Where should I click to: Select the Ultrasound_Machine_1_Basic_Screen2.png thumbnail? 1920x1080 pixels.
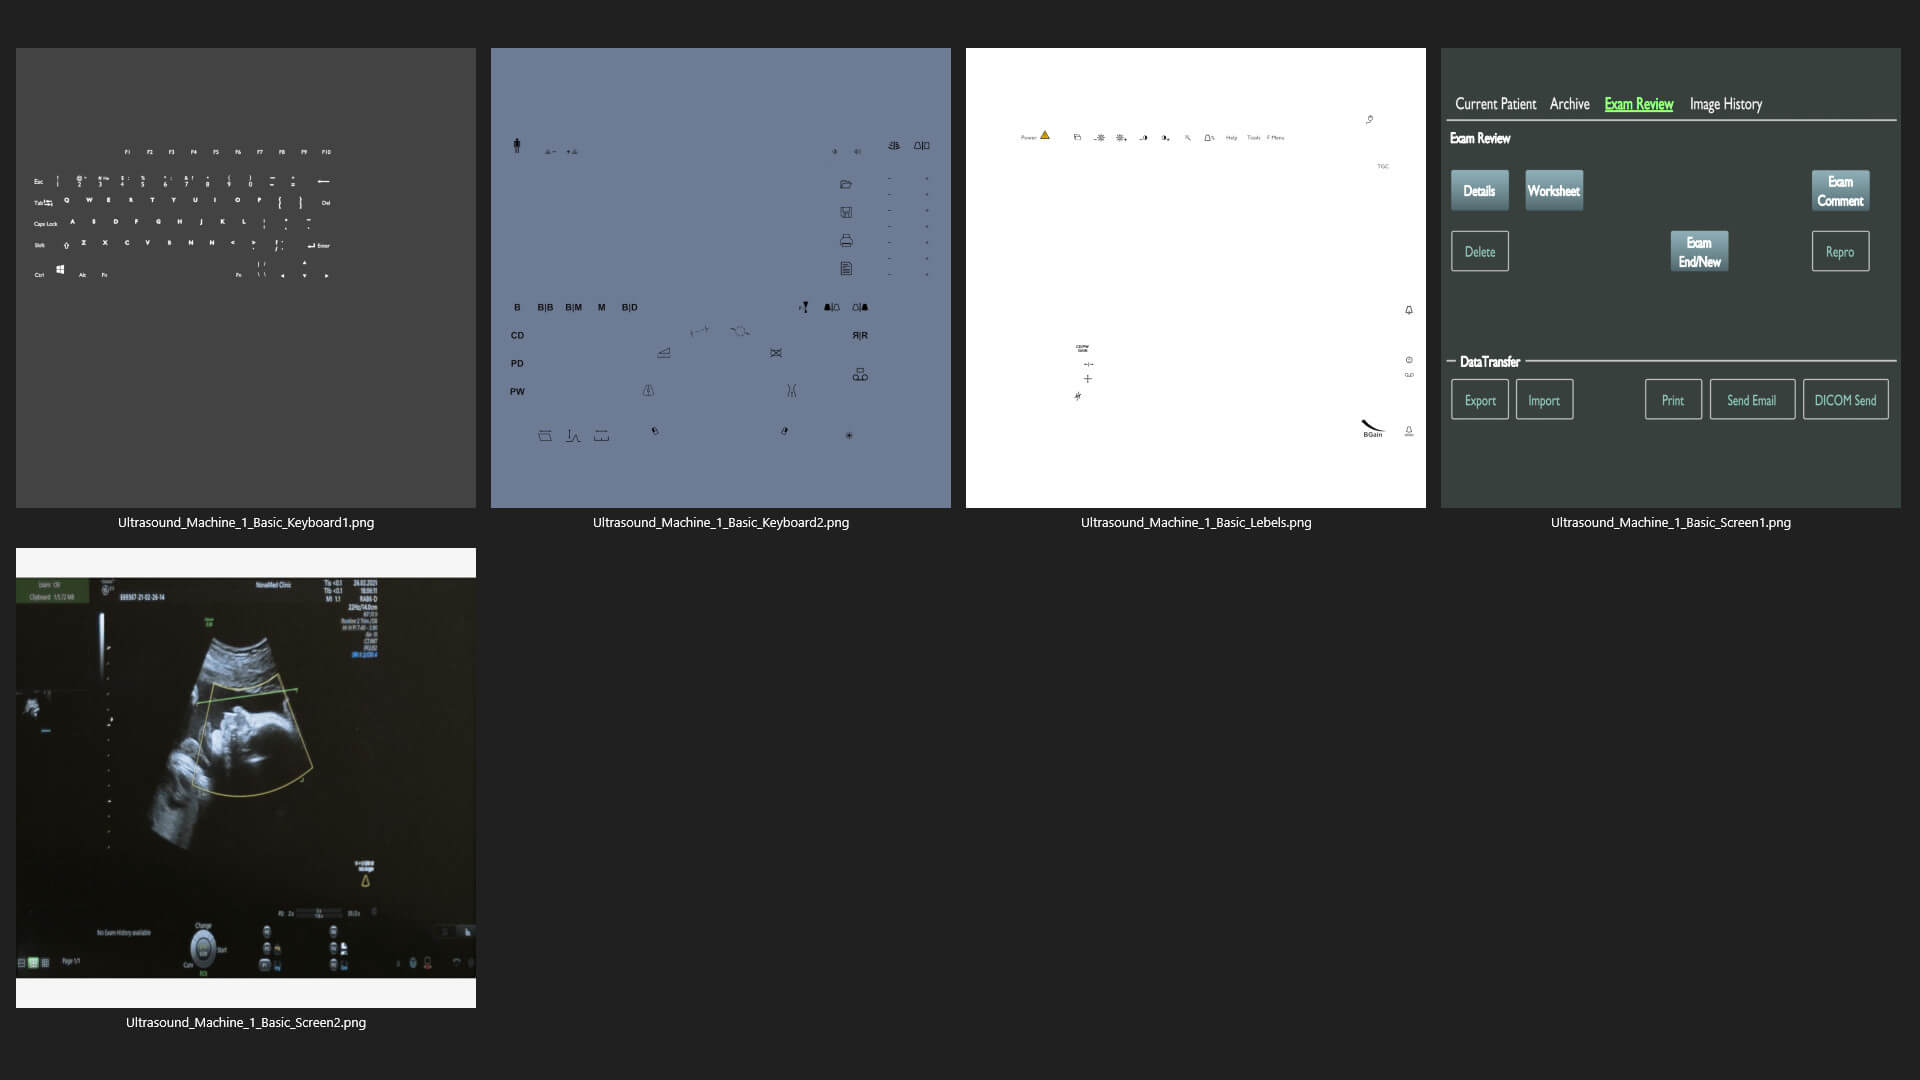[x=246, y=777]
